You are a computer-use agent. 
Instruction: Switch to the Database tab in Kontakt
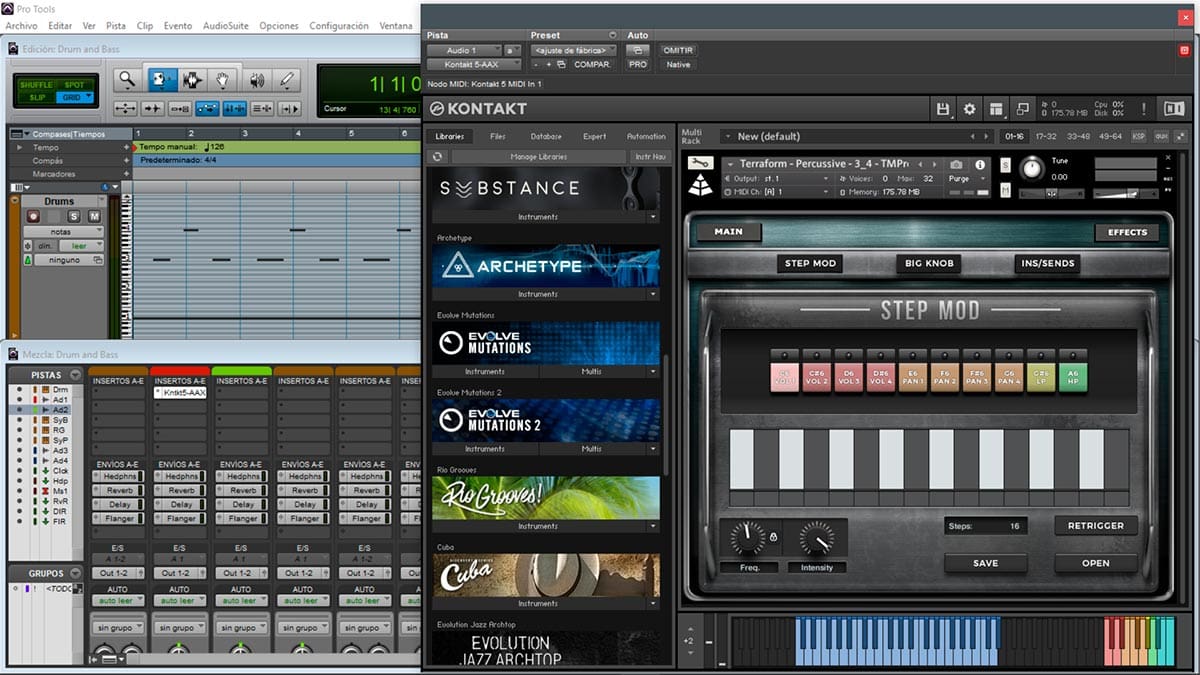pyautogui.click(x=546, y=136)
